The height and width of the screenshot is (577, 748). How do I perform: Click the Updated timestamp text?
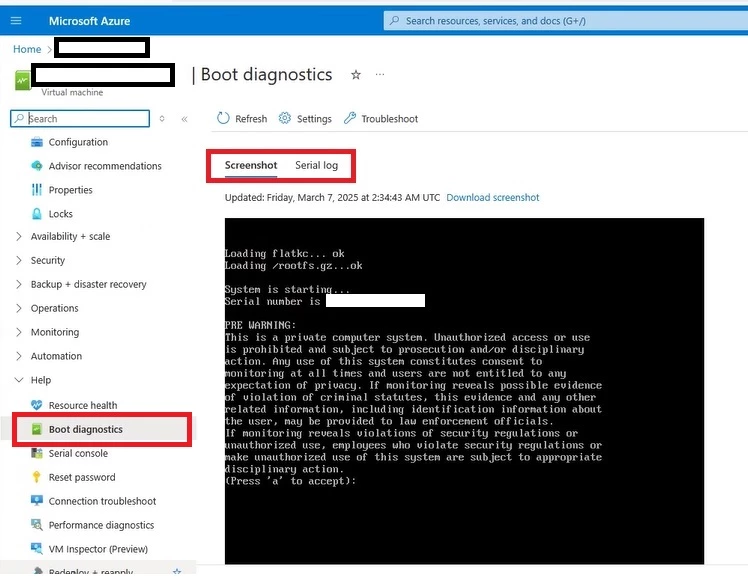(x=332, y=197)
